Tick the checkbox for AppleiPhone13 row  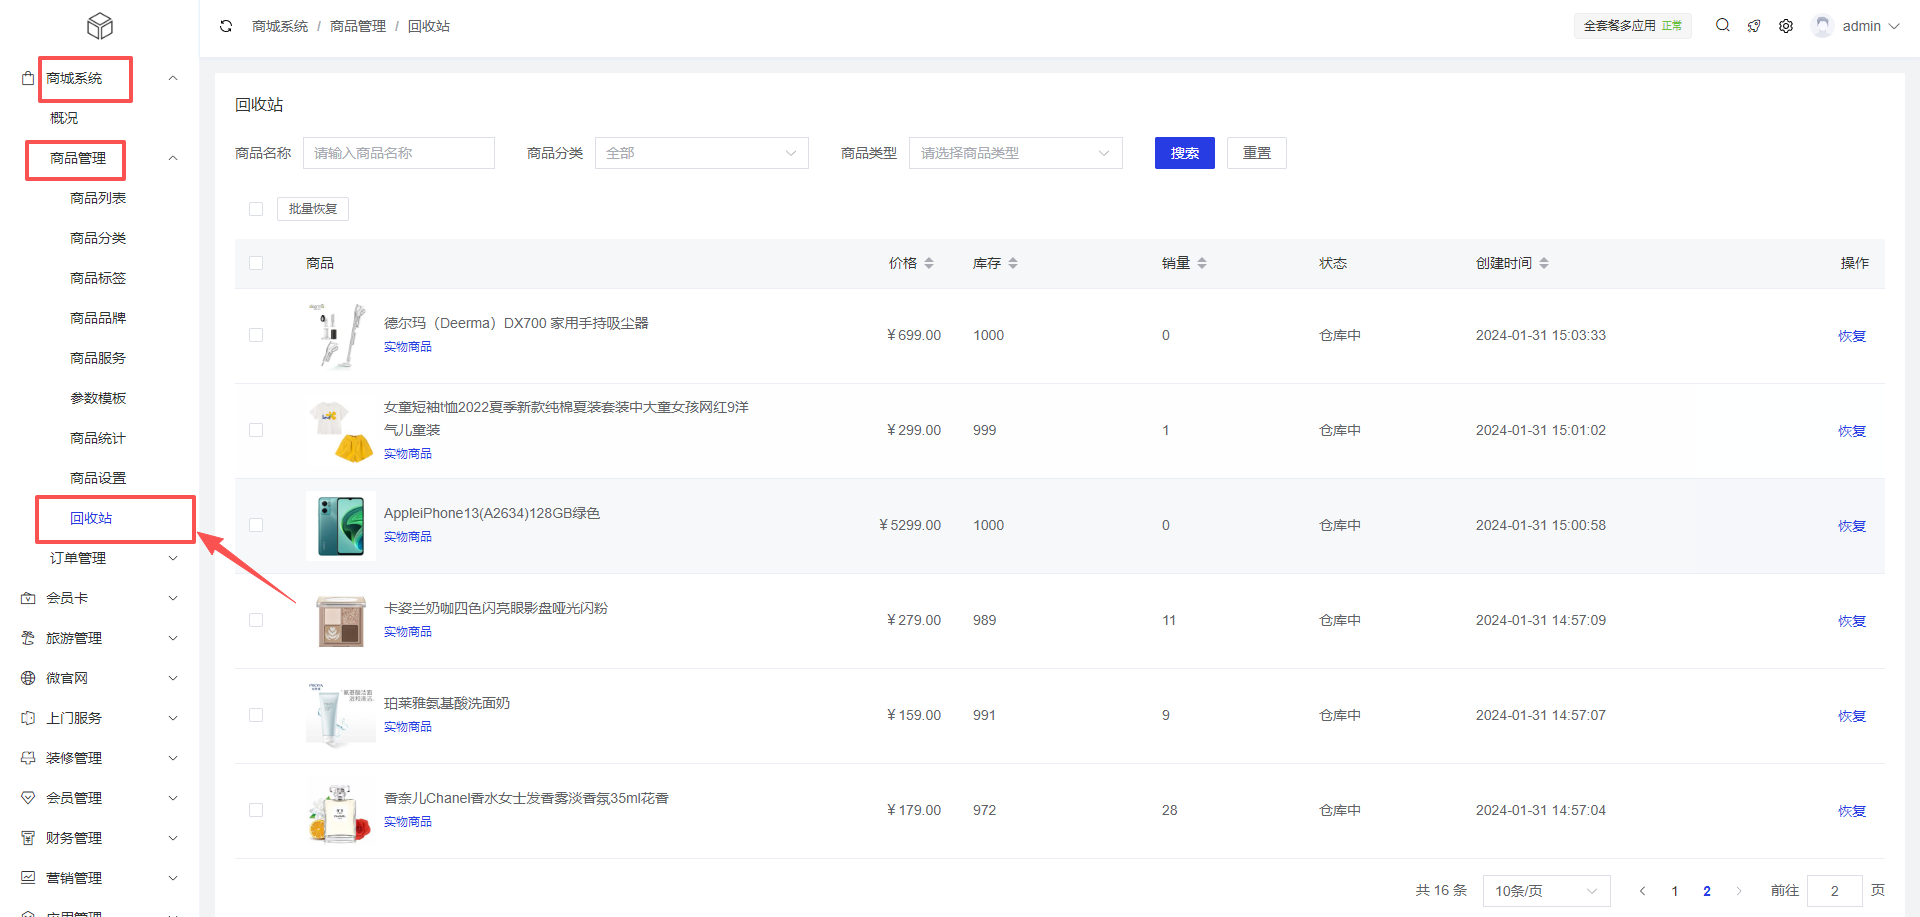coord(256,525)
